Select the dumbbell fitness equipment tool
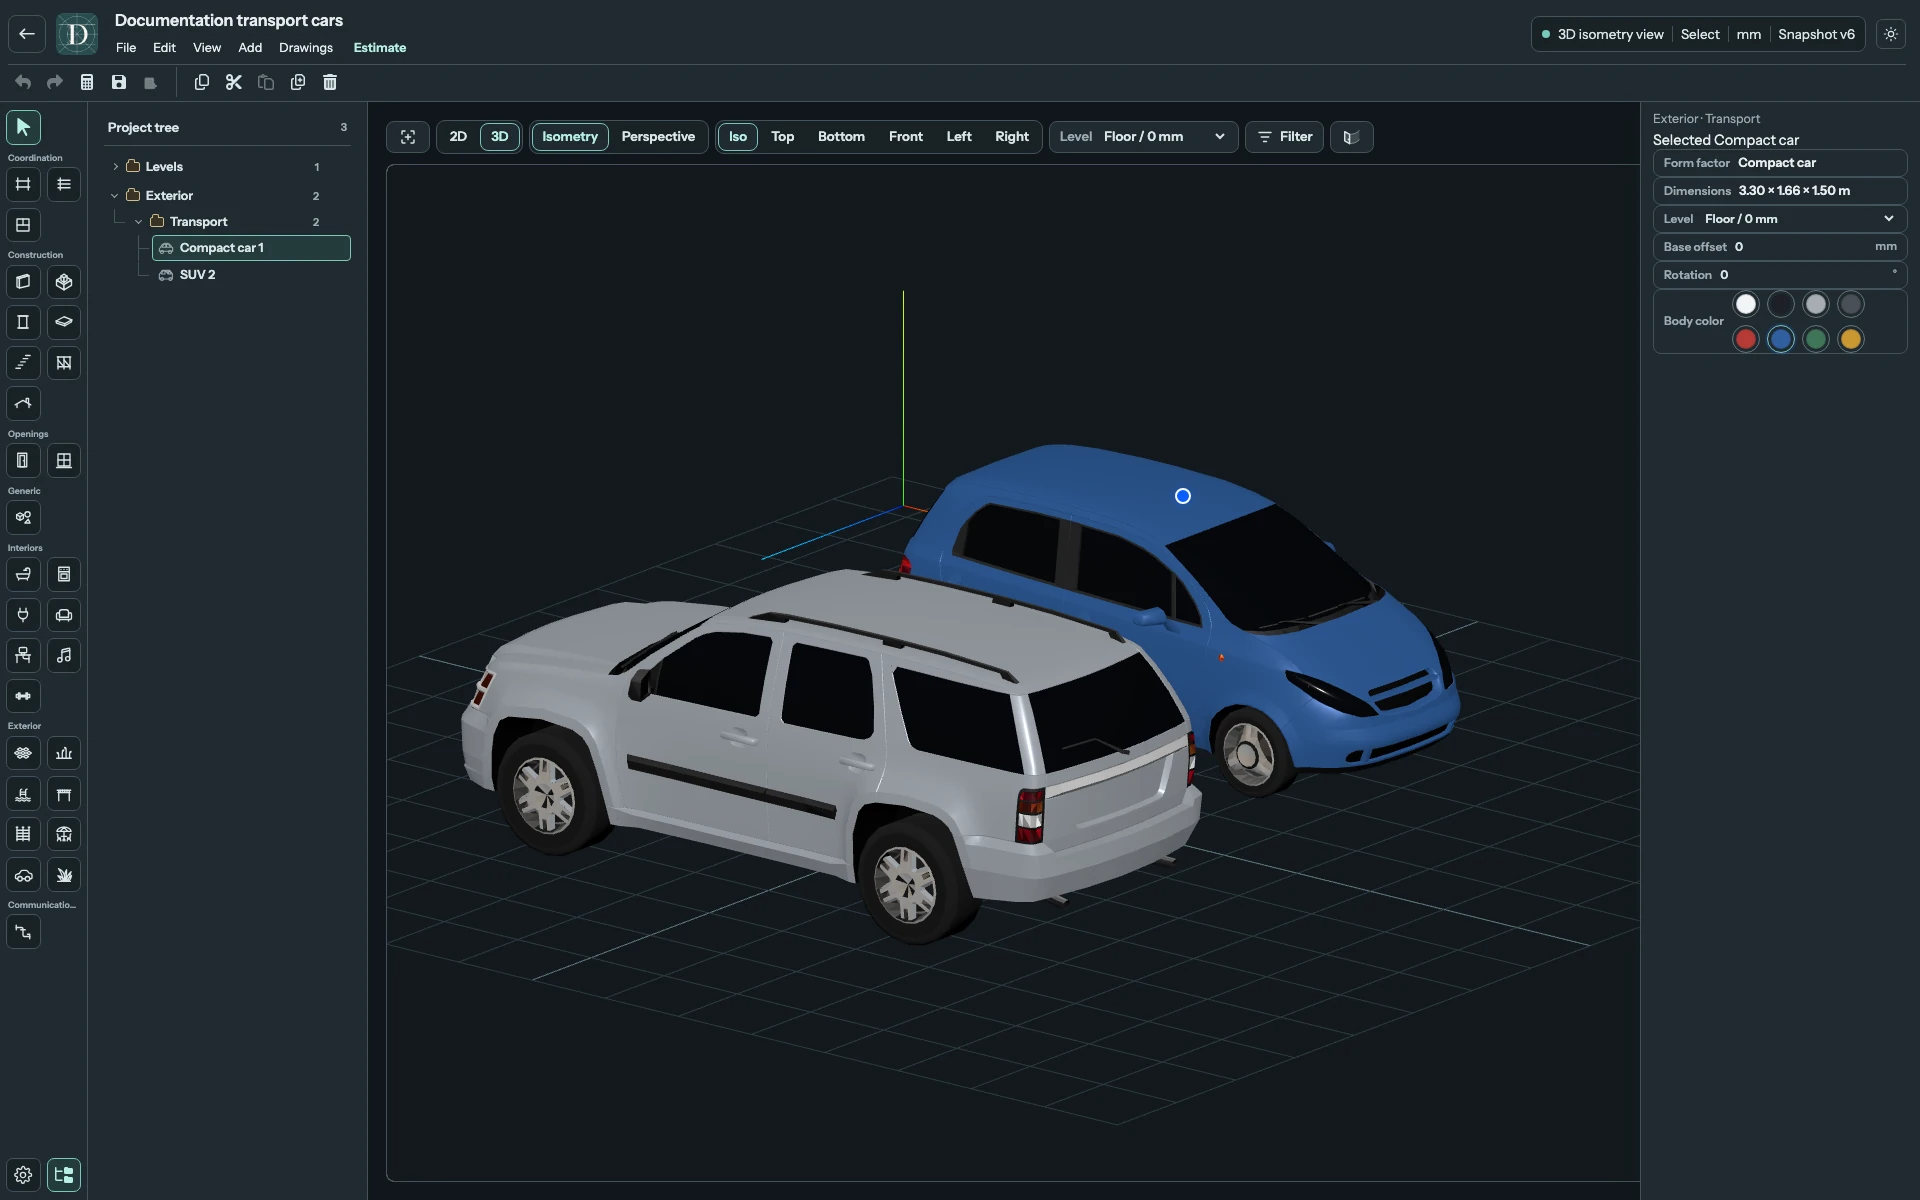This screenshot has height=1200, width=1920. click(23, 696)
